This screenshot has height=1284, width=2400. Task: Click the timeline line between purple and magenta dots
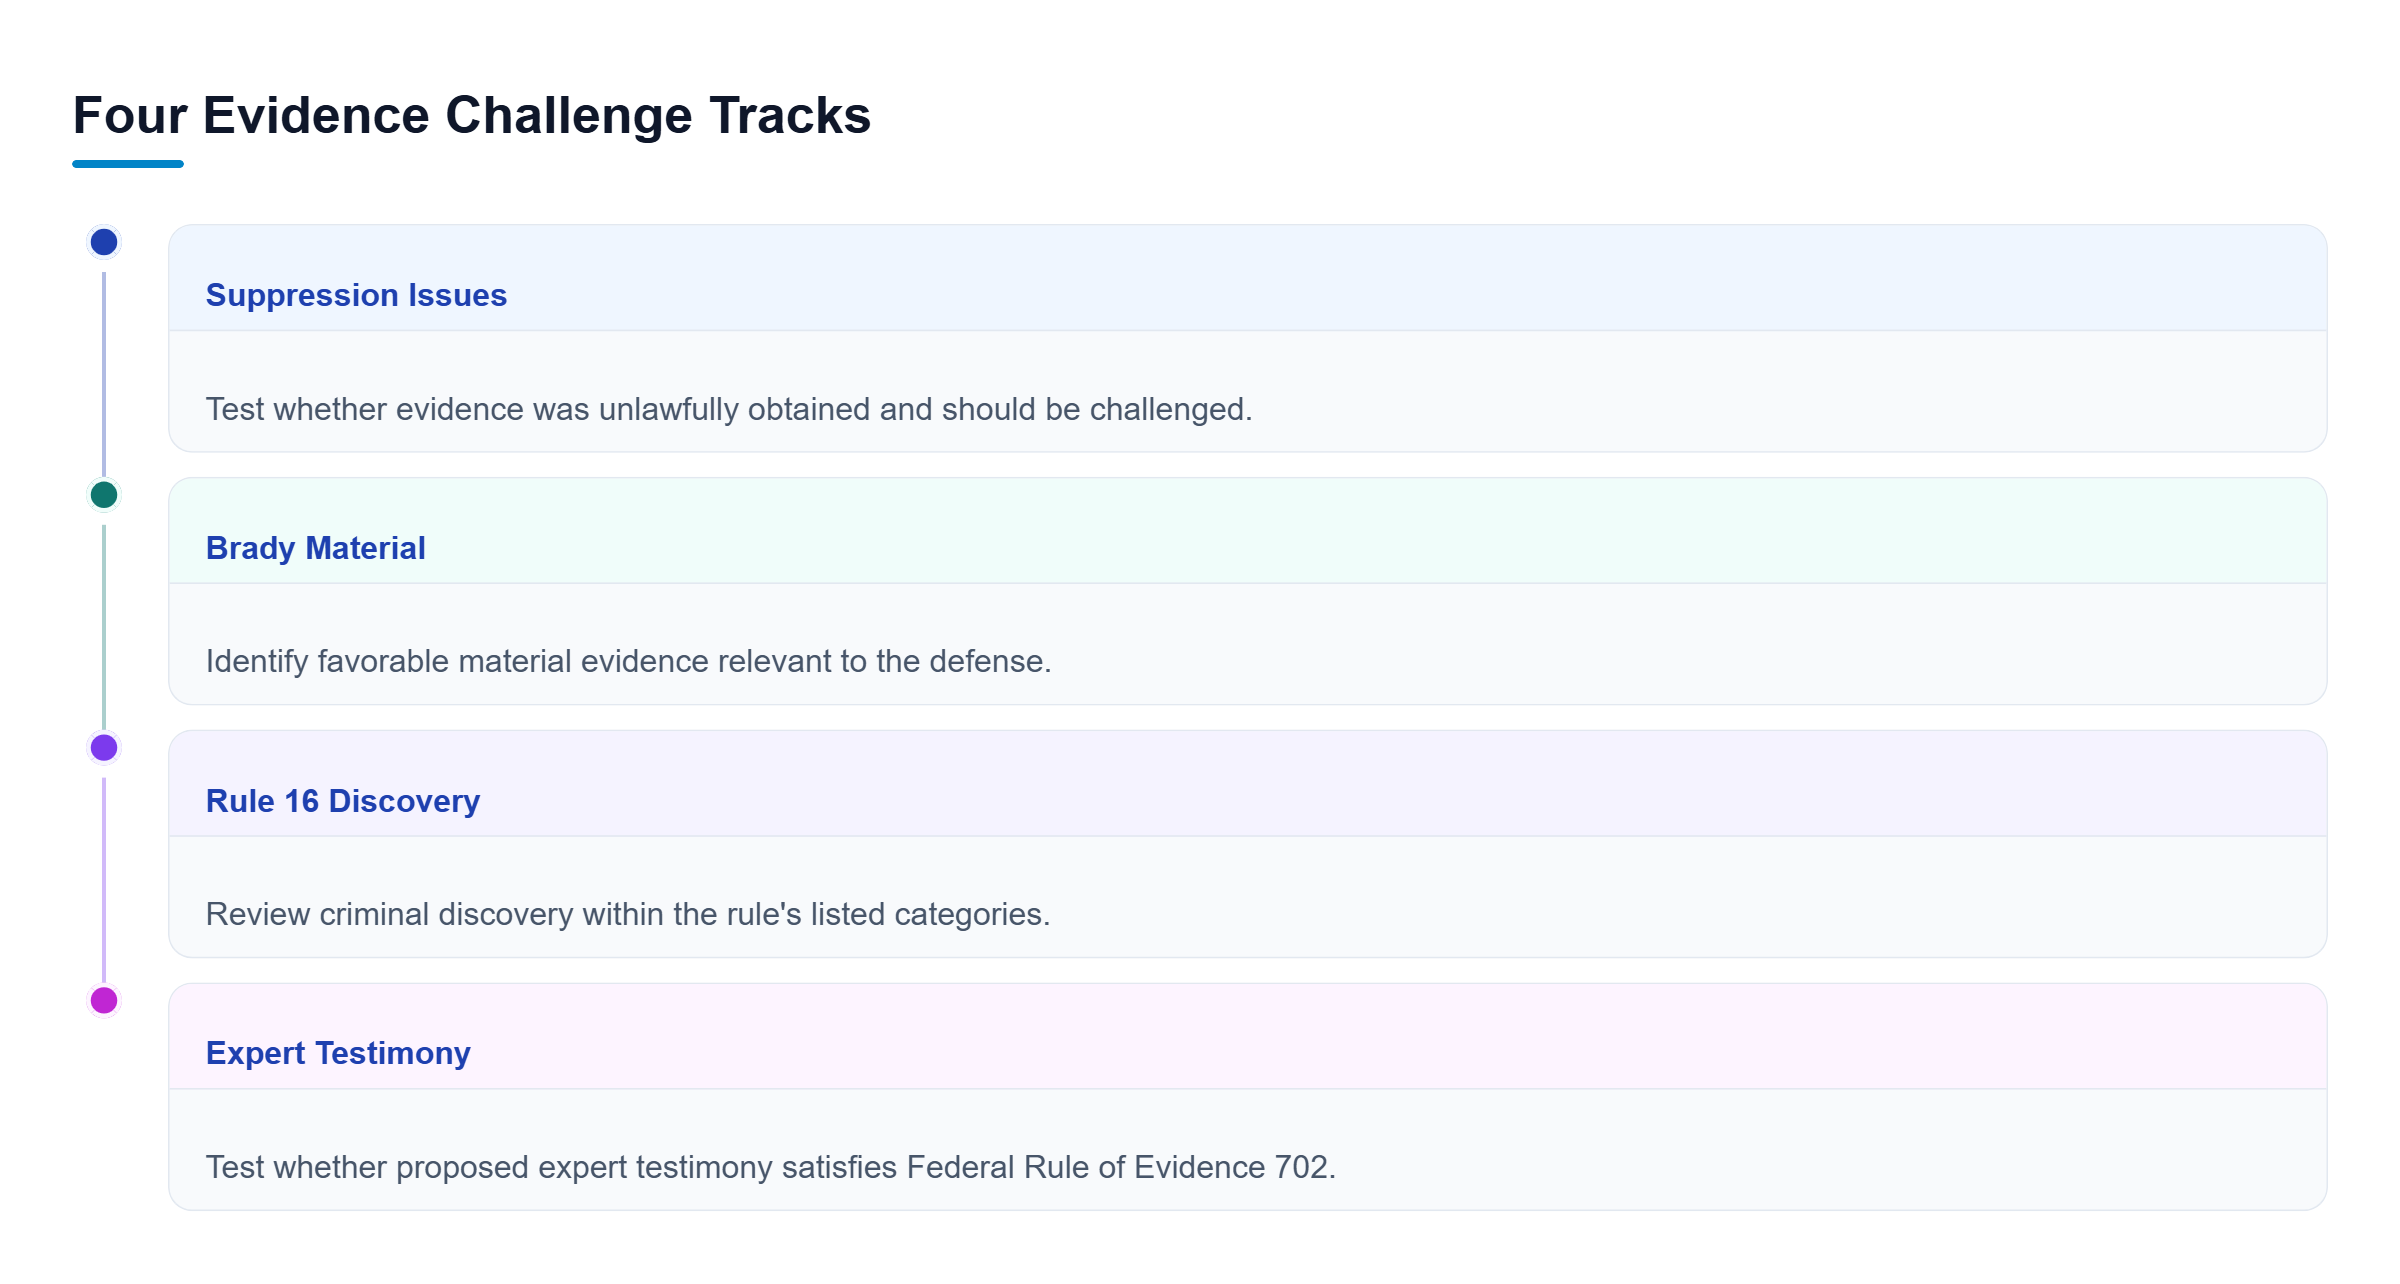click(x=104, y=880)
